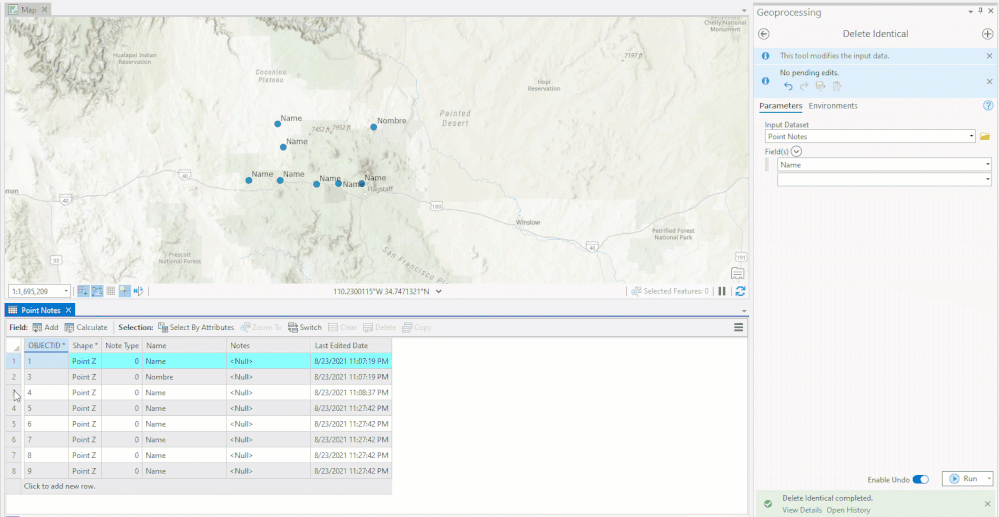Image resolution: width=999 pixels, height=517 pixels.
Task: Toggle the grid icon in map bottom bar
Action: [111, 291]
